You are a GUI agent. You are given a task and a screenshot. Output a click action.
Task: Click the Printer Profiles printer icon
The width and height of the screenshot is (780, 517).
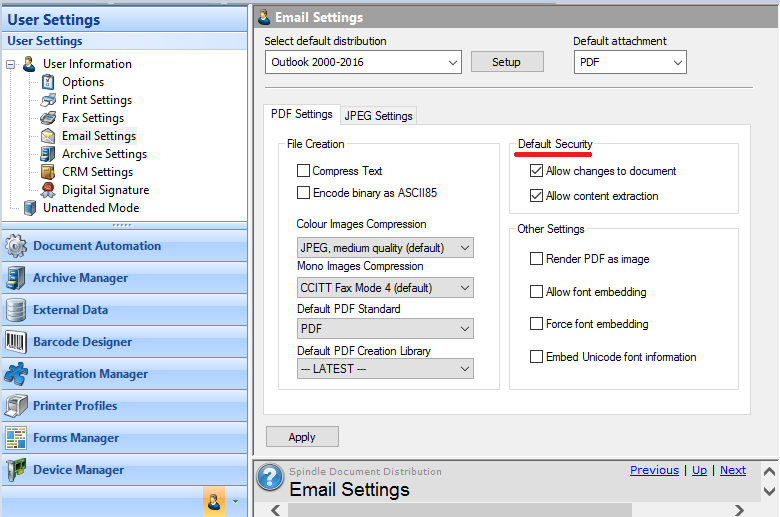pyautogui.click(x=16, y=406)
